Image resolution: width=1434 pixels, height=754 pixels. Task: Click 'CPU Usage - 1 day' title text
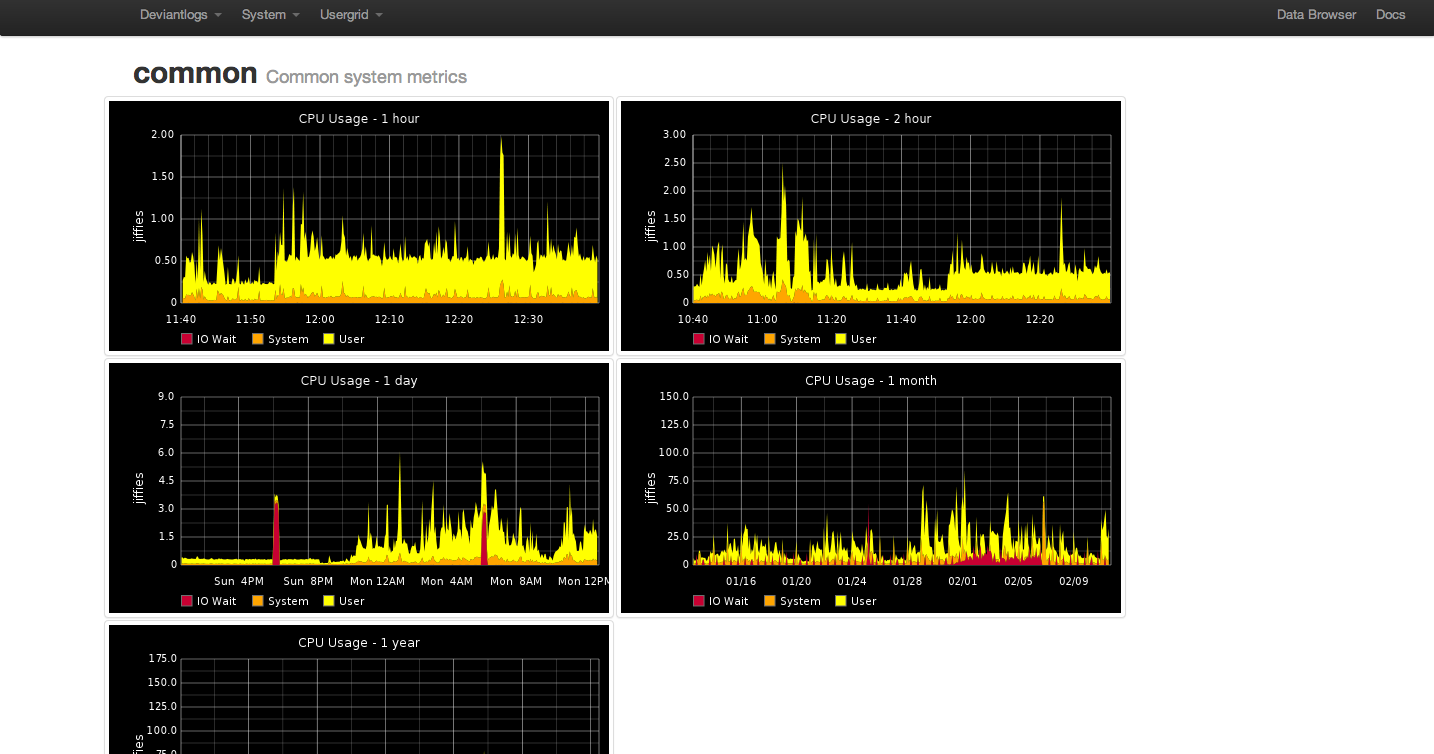coord(359,381)
